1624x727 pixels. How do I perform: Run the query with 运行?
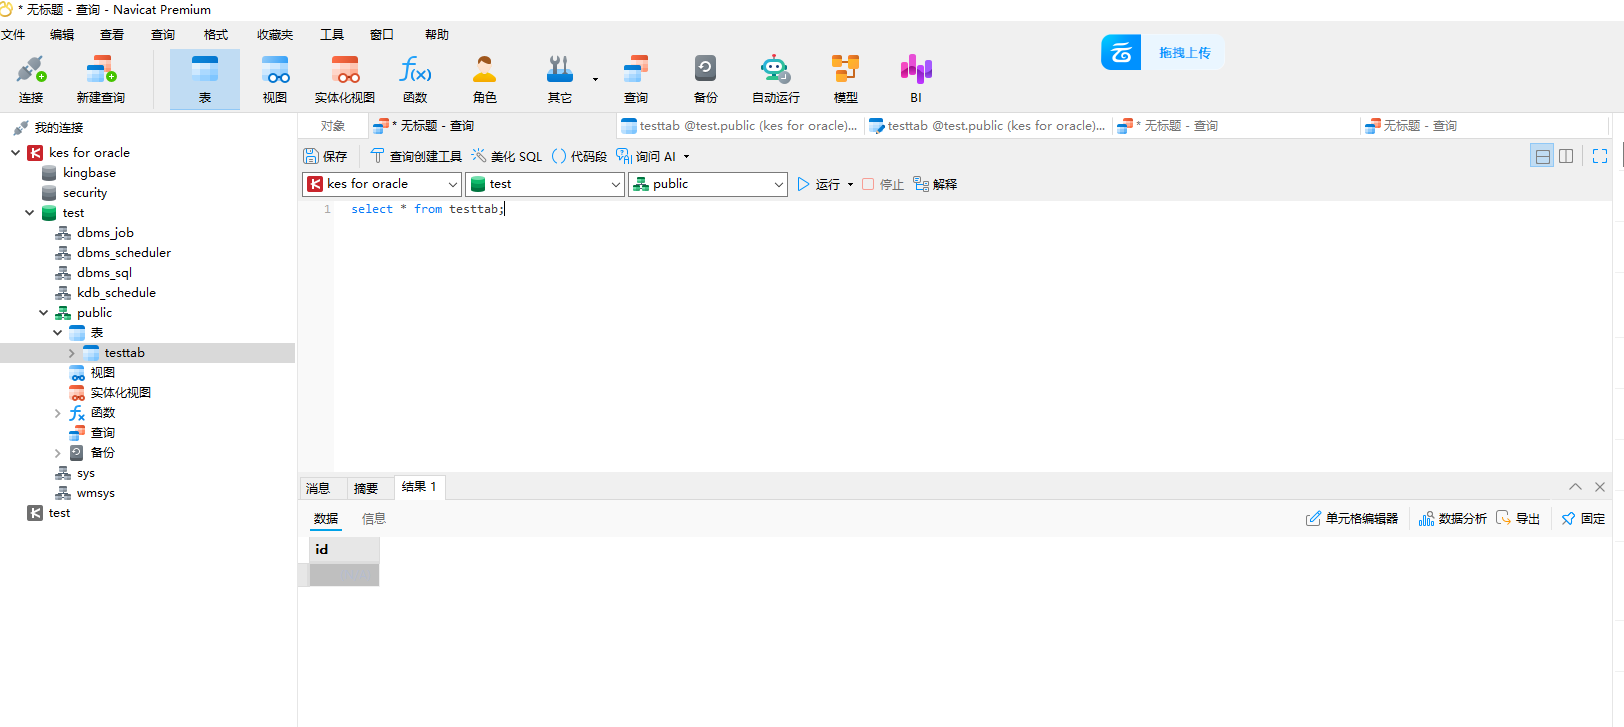point(819,184)
